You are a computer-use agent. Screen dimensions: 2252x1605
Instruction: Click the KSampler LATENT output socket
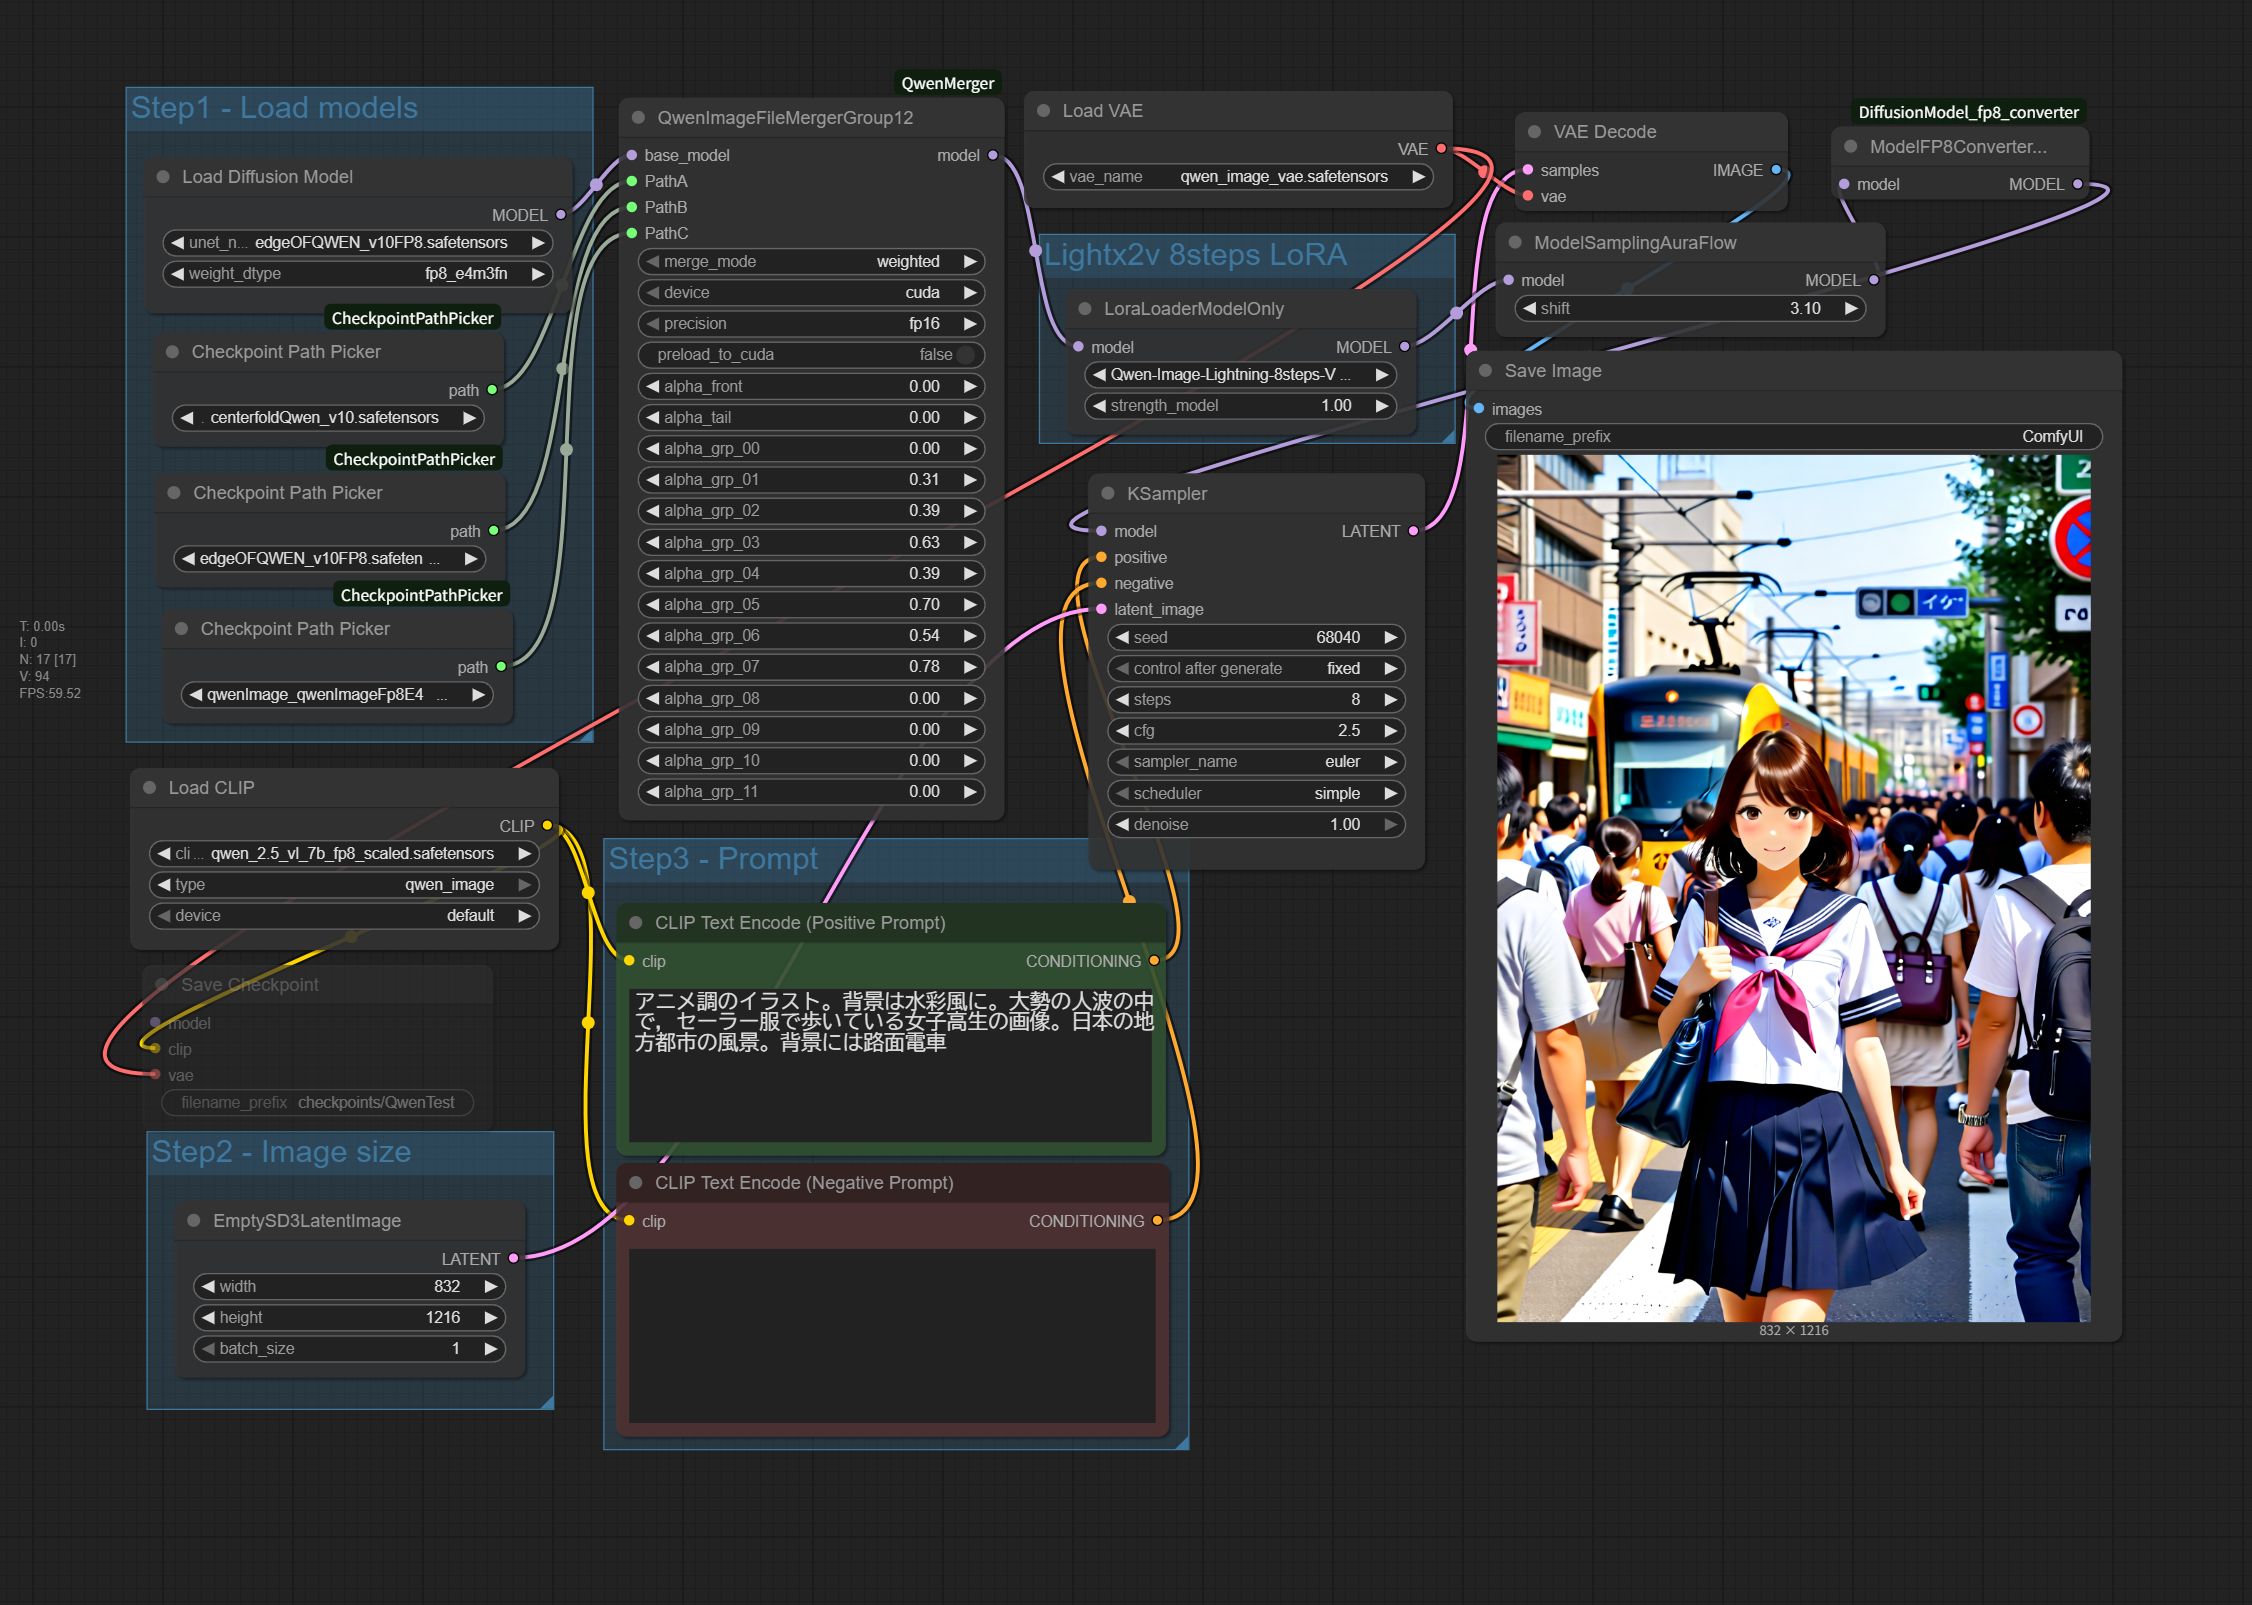tap(1413, 531)
